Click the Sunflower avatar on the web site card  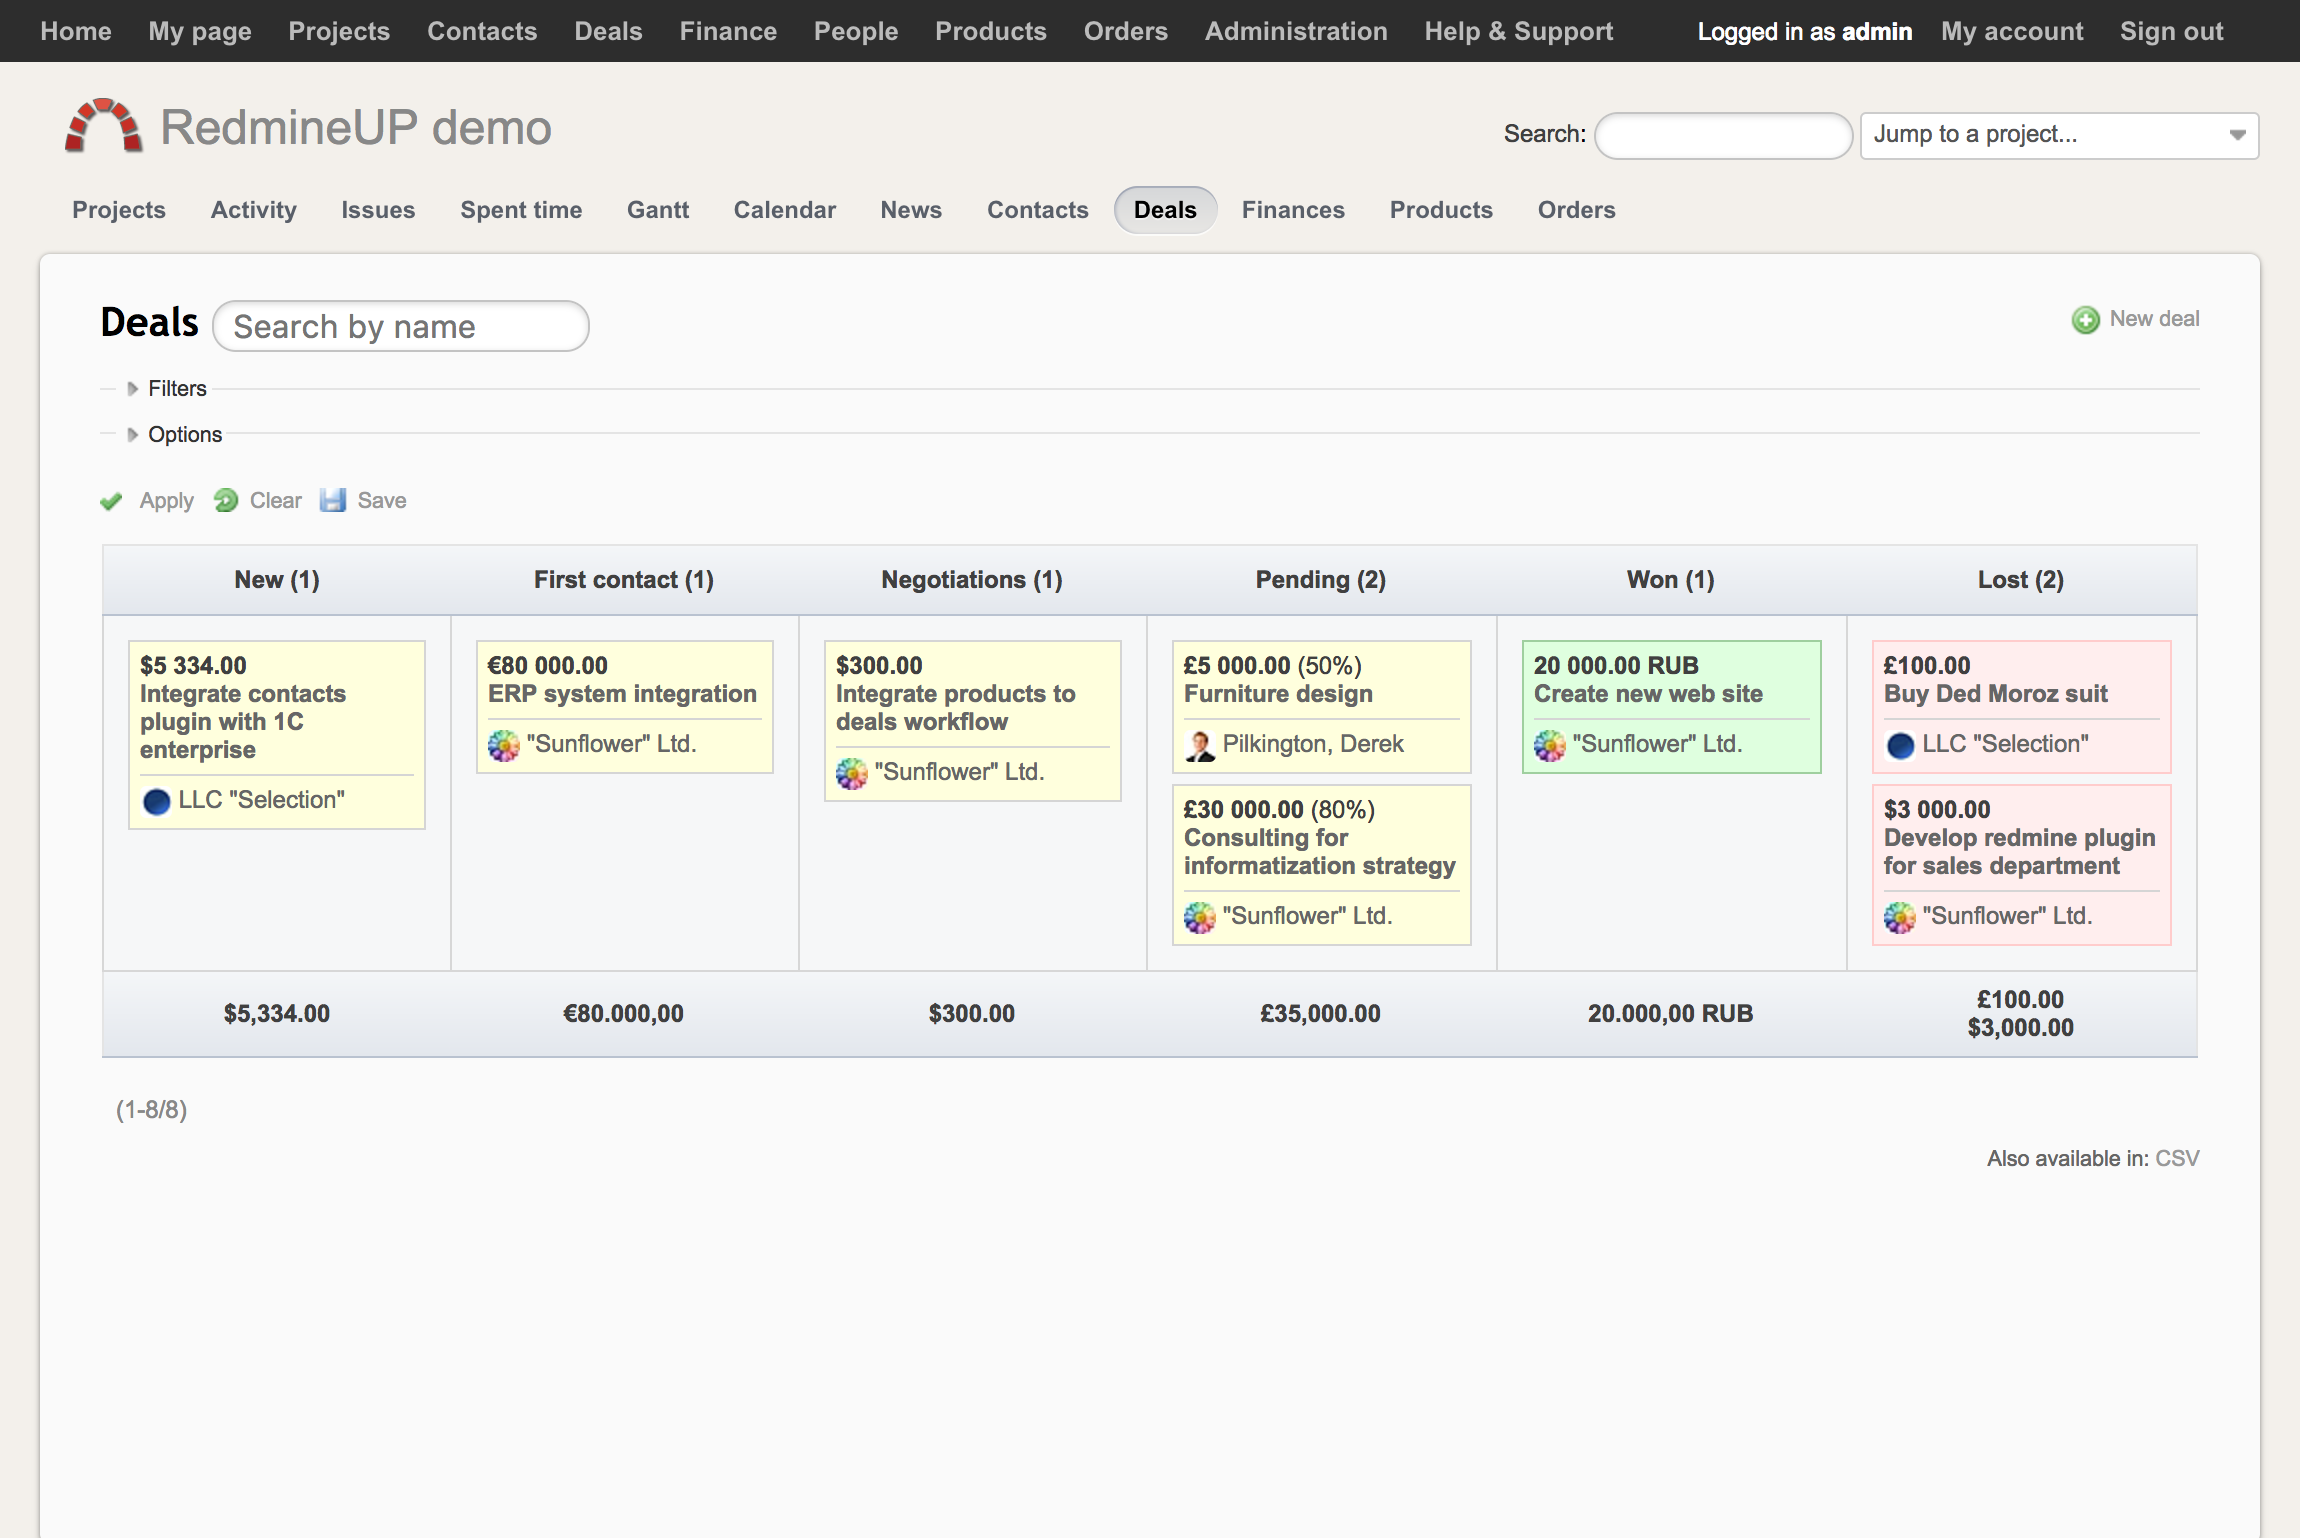pos(1549,745)
